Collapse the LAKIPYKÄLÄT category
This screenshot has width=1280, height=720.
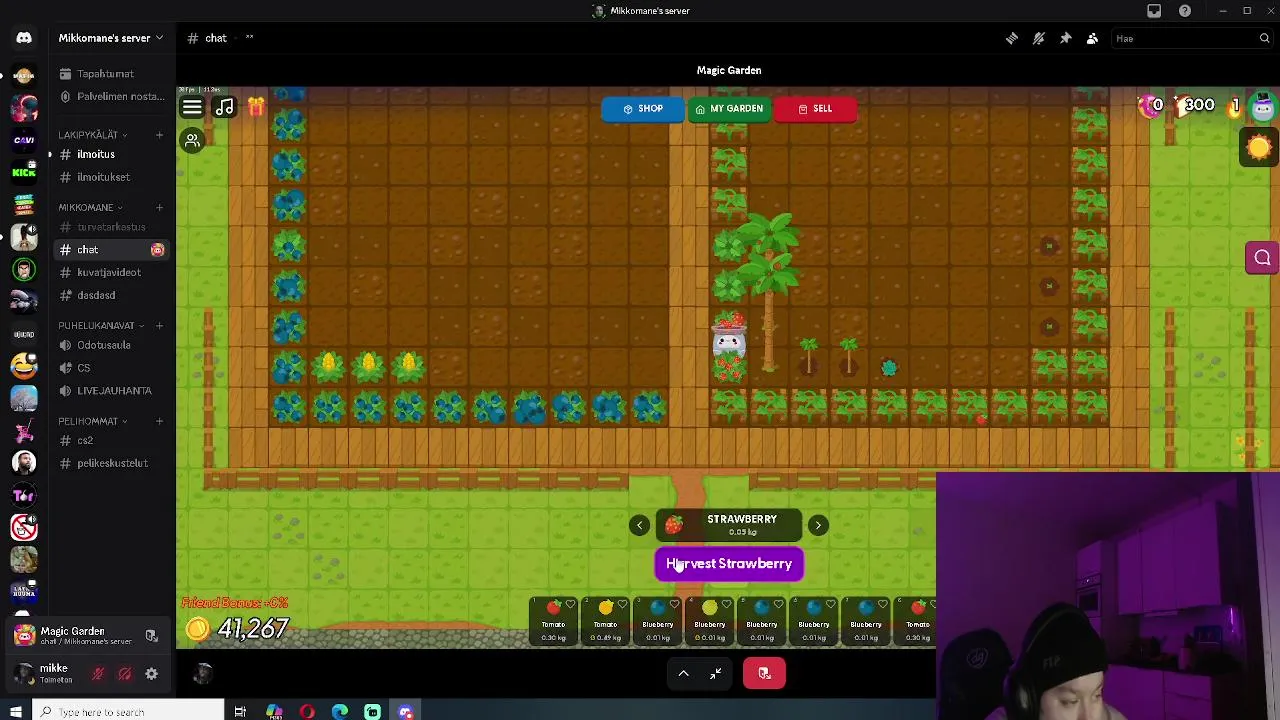[x=92, y=135]
